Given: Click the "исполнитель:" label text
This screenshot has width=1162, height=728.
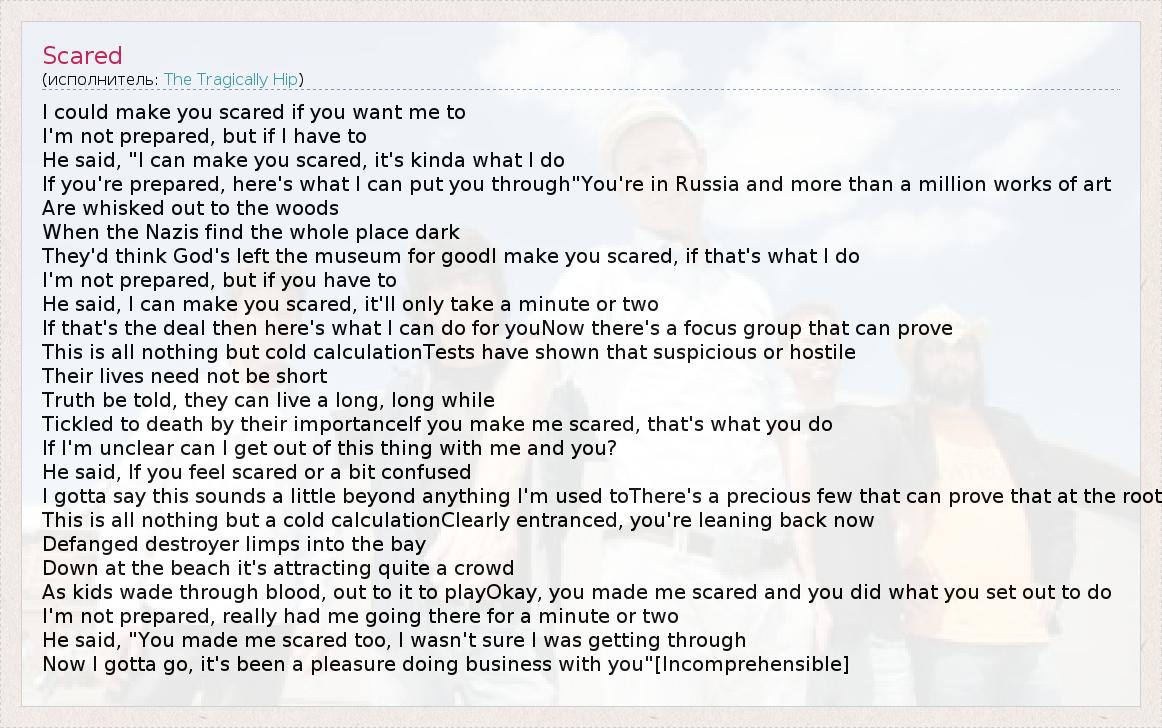Looking at the screenshot, I should 102,79.
